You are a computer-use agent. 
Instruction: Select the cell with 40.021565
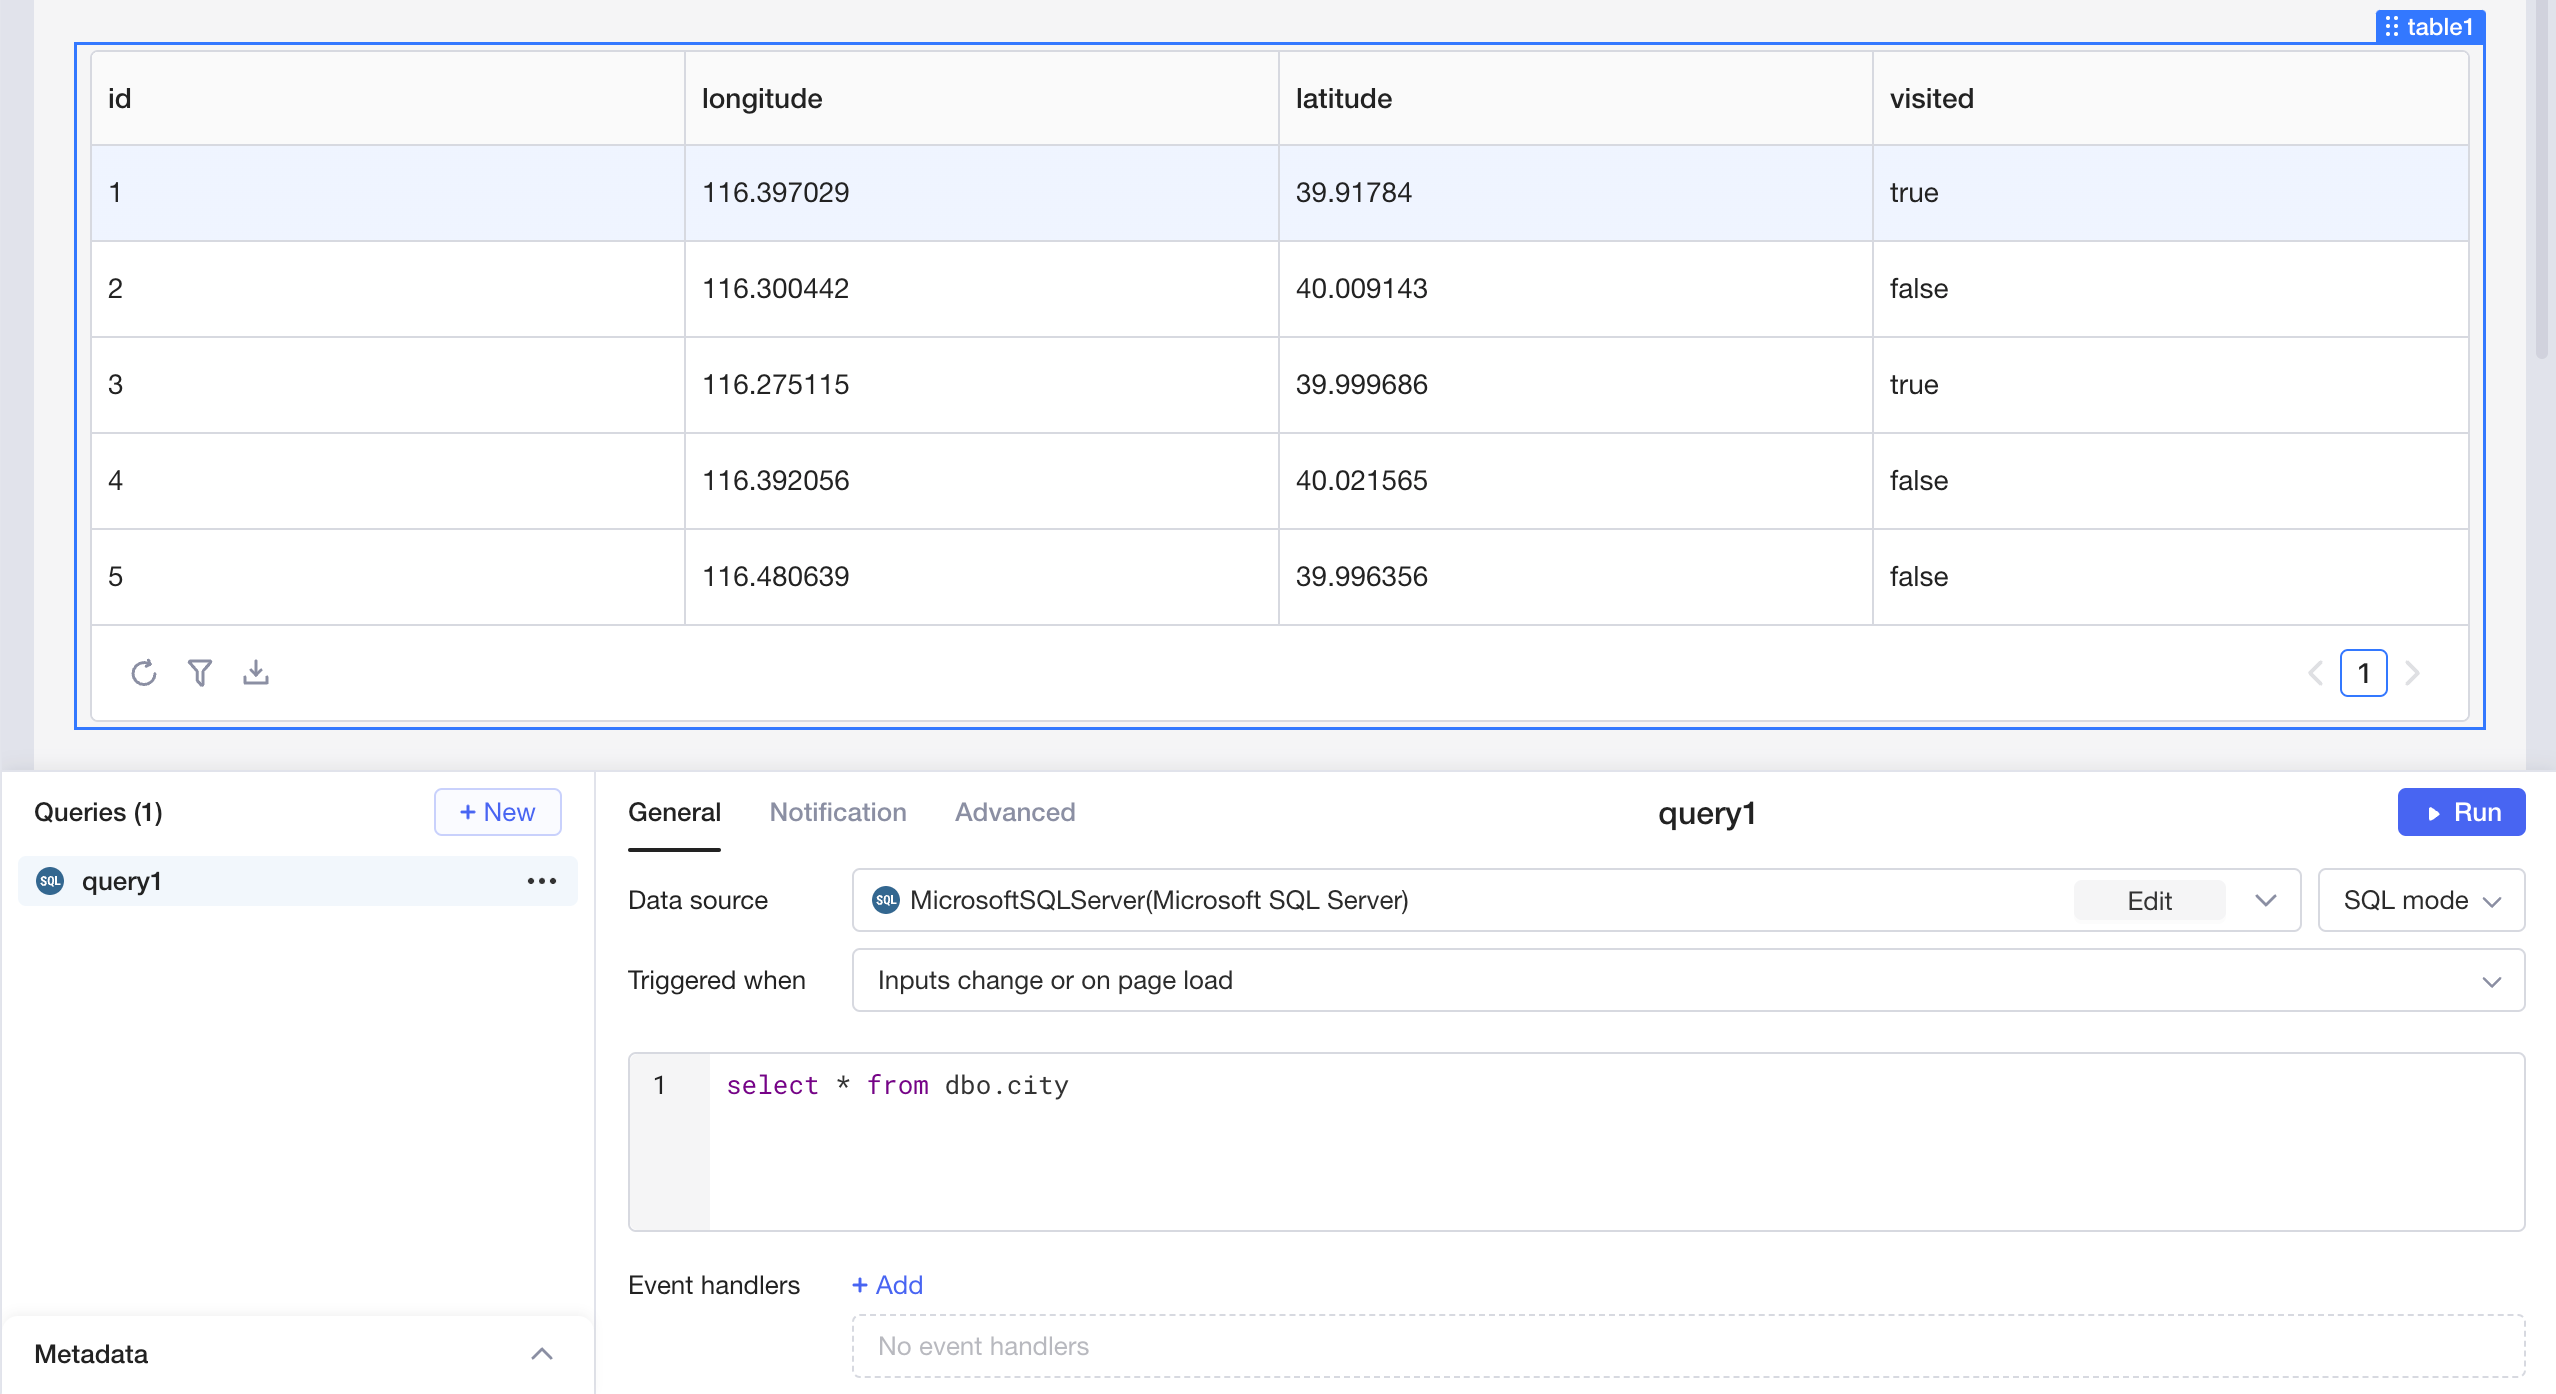(x=1576, y=481)
